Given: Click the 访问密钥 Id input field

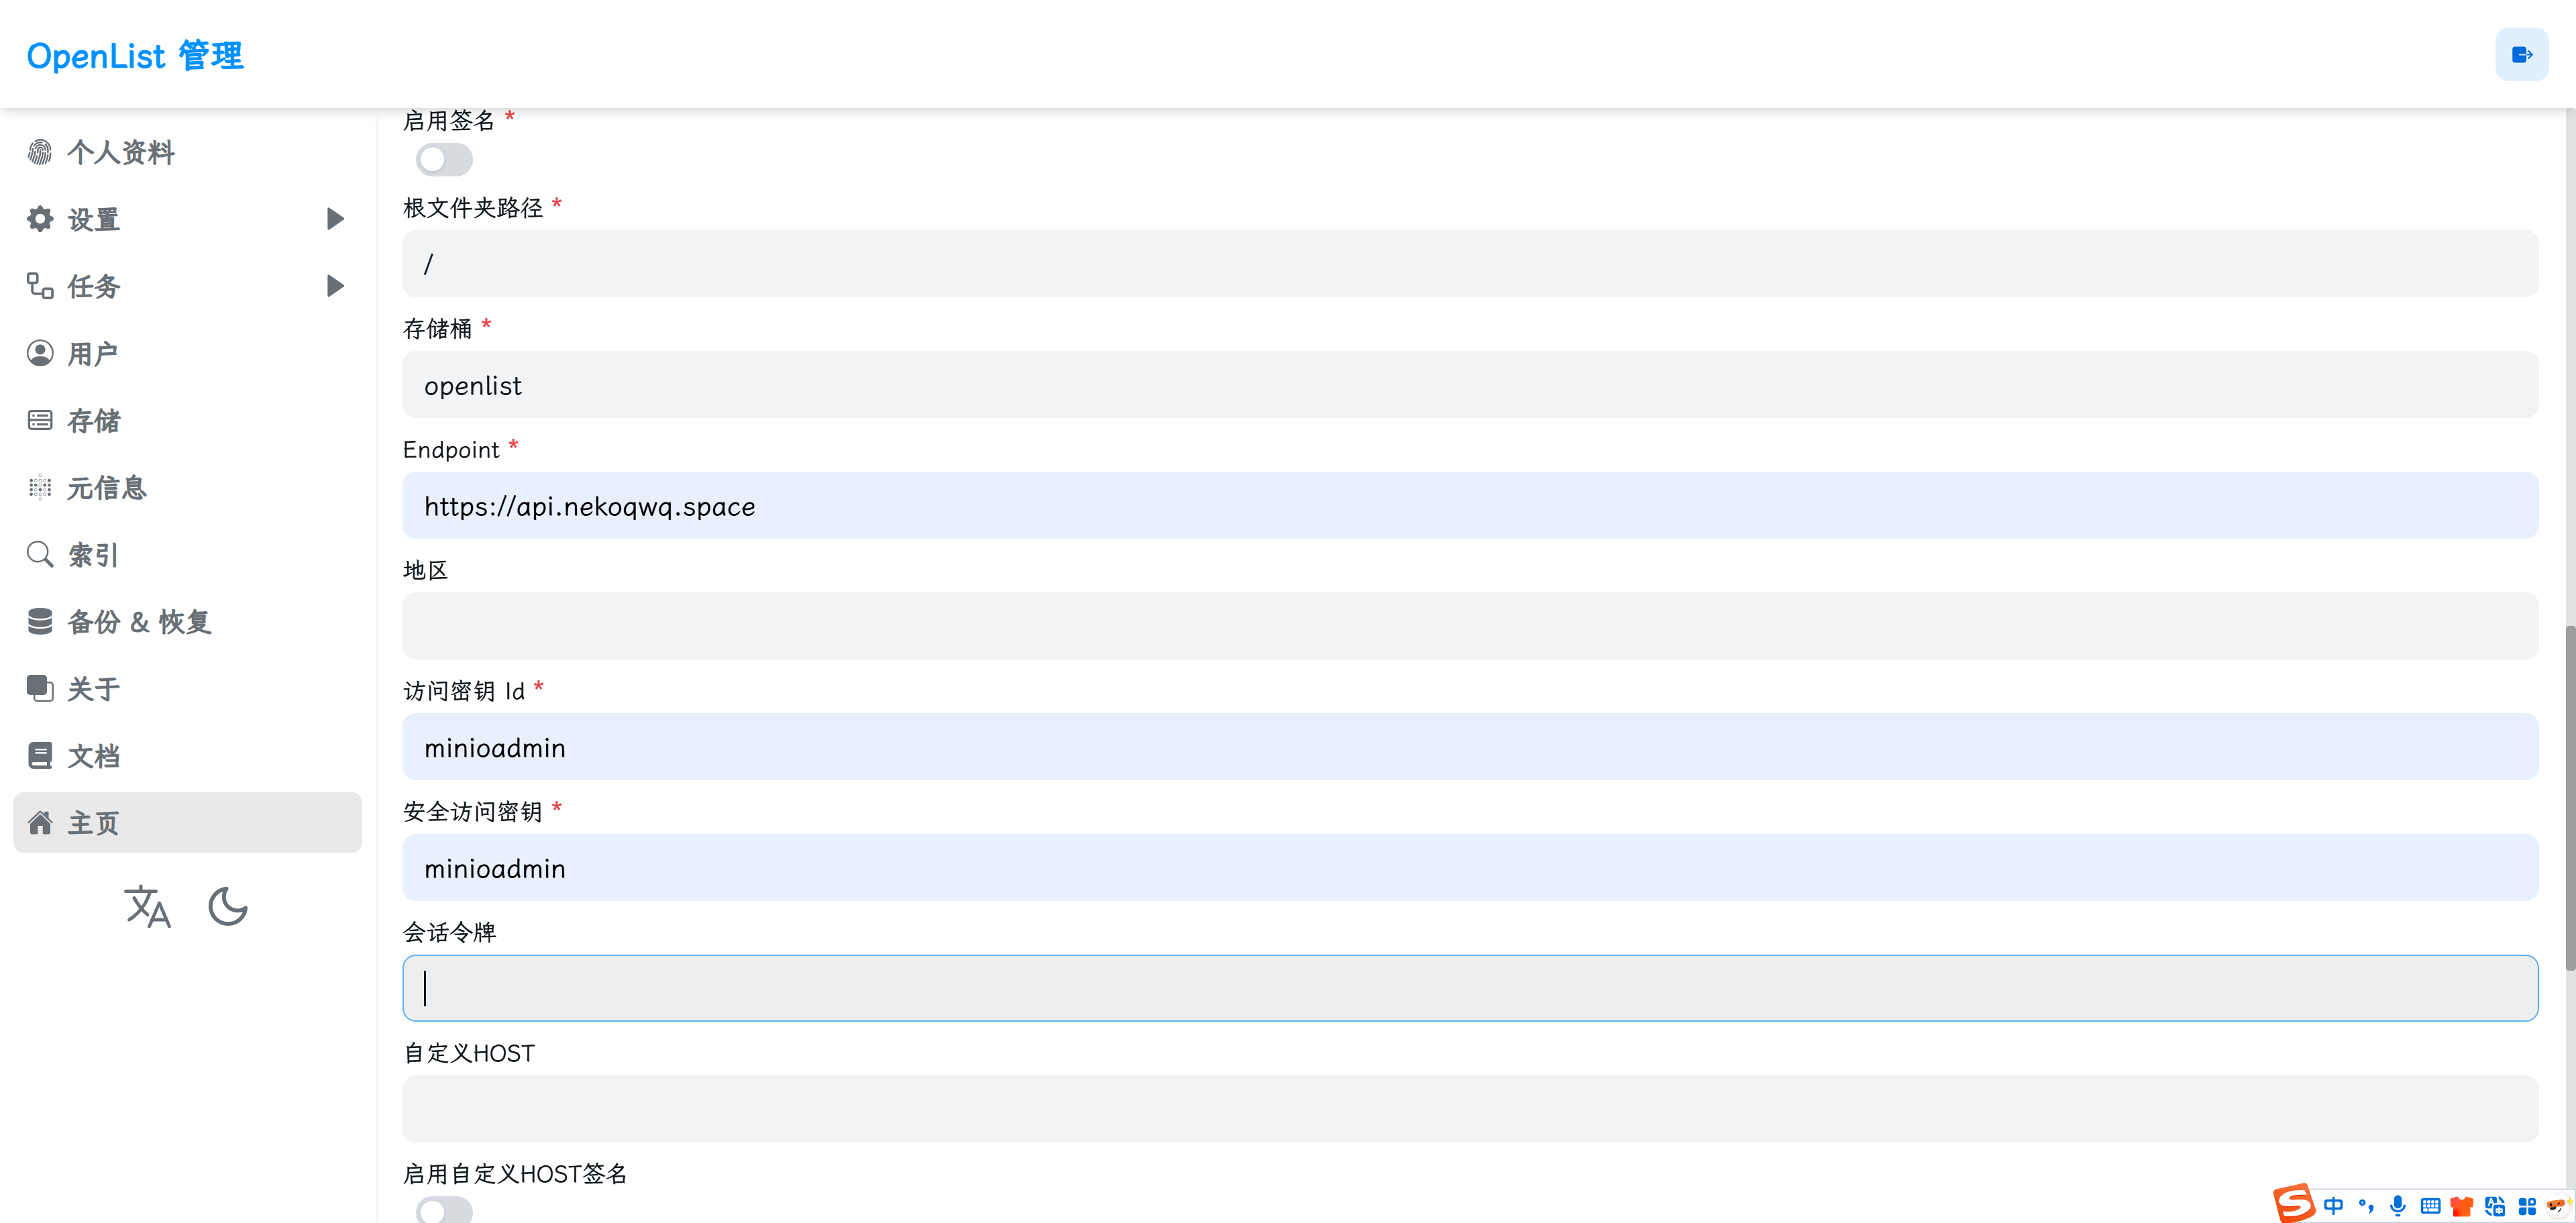Looking at the screenshot, I should pyautogui.click(x=1470, y=747).
